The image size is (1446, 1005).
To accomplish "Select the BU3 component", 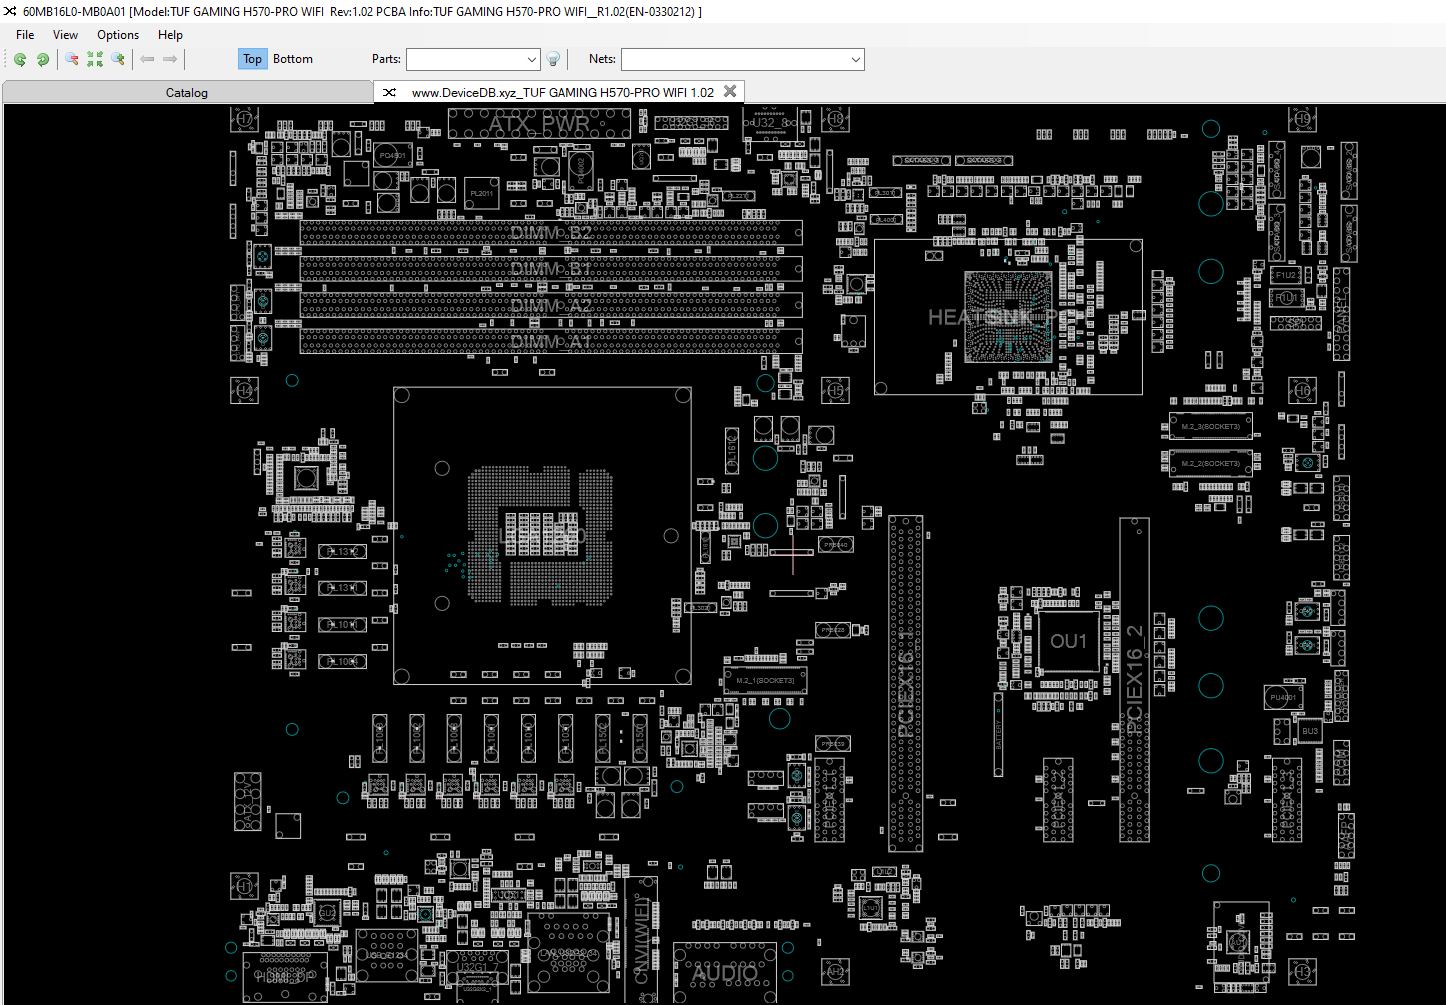I will [x=1310, y=731].
